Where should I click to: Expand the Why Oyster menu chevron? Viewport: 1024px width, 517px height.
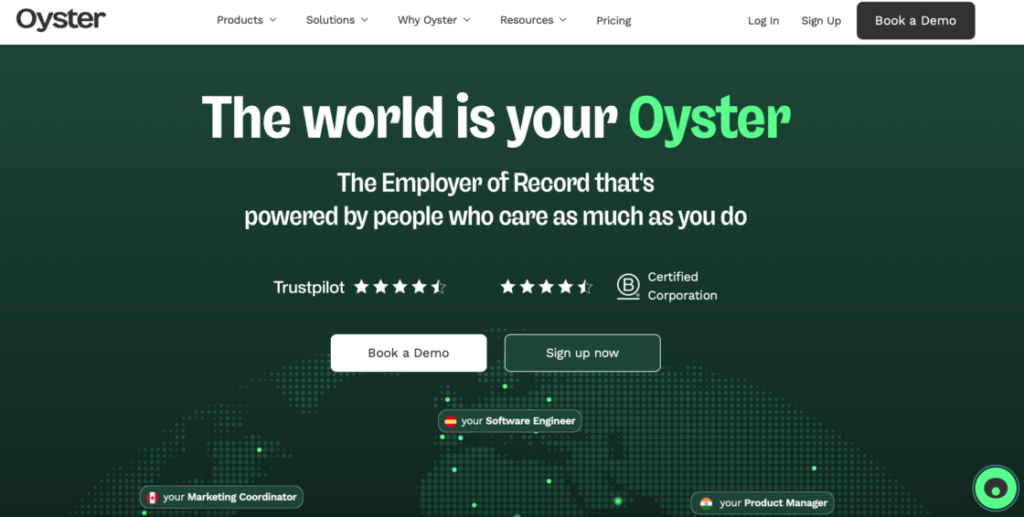tap(467, 20)
